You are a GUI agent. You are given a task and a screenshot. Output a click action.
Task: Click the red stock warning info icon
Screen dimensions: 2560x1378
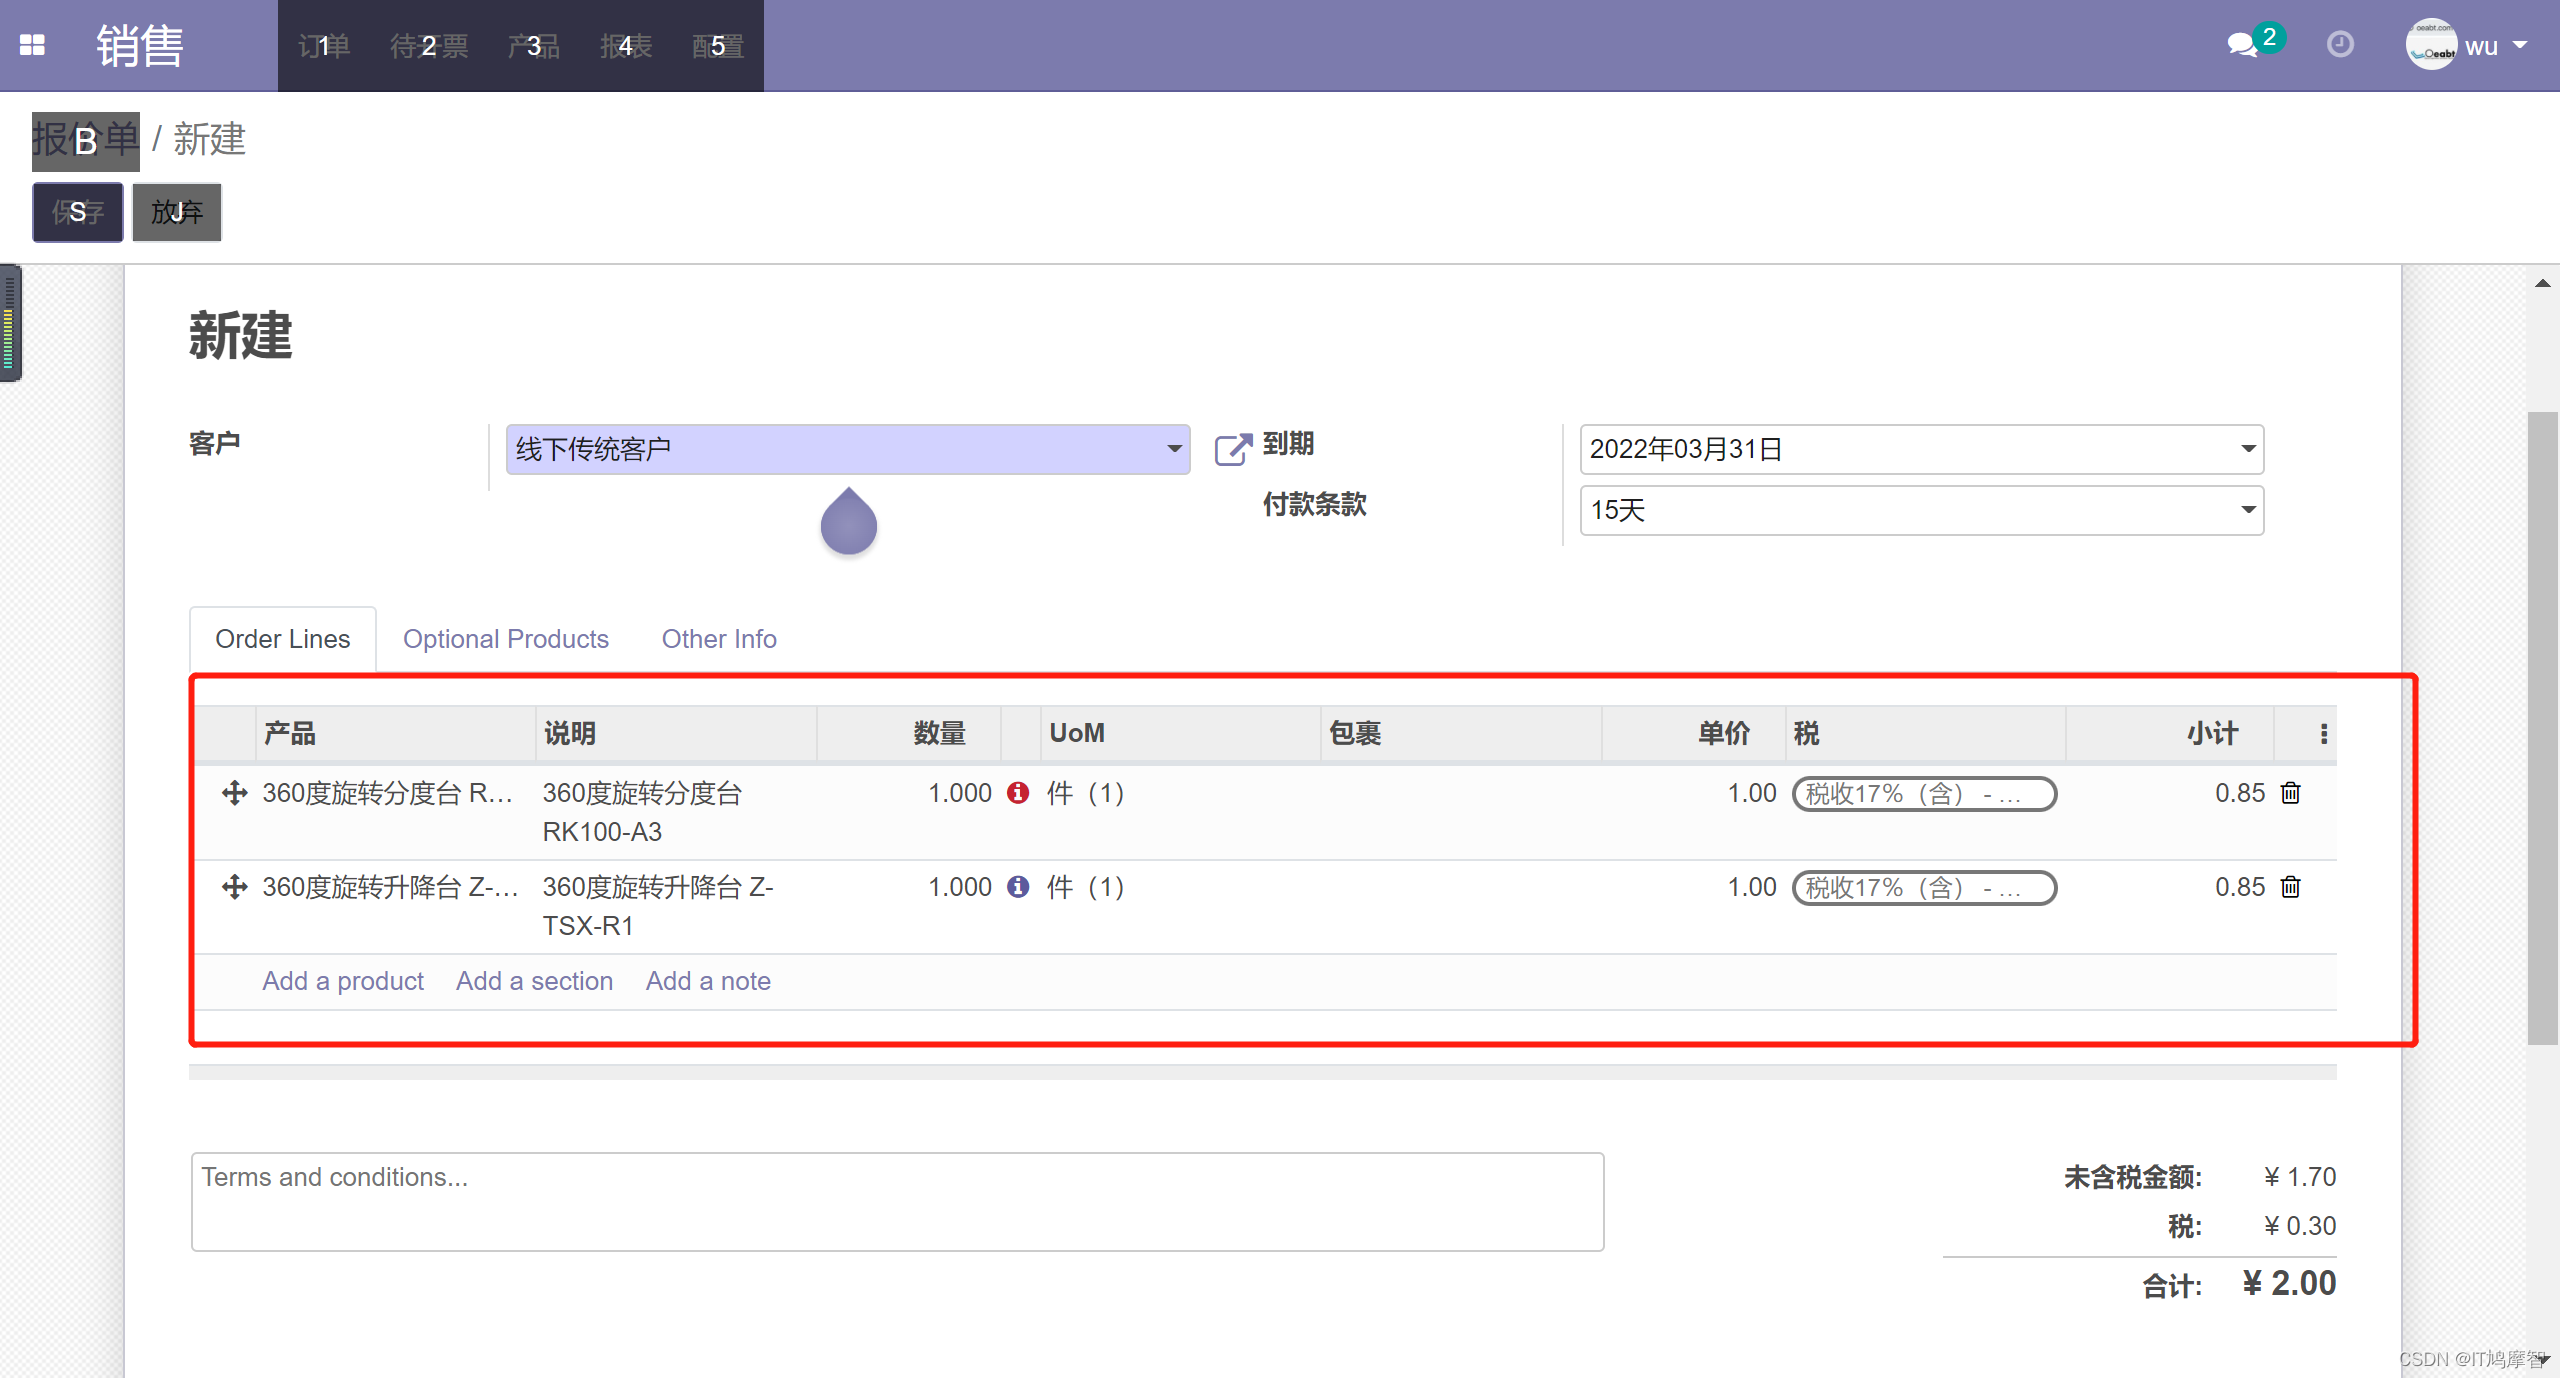tap(1018, 793)
